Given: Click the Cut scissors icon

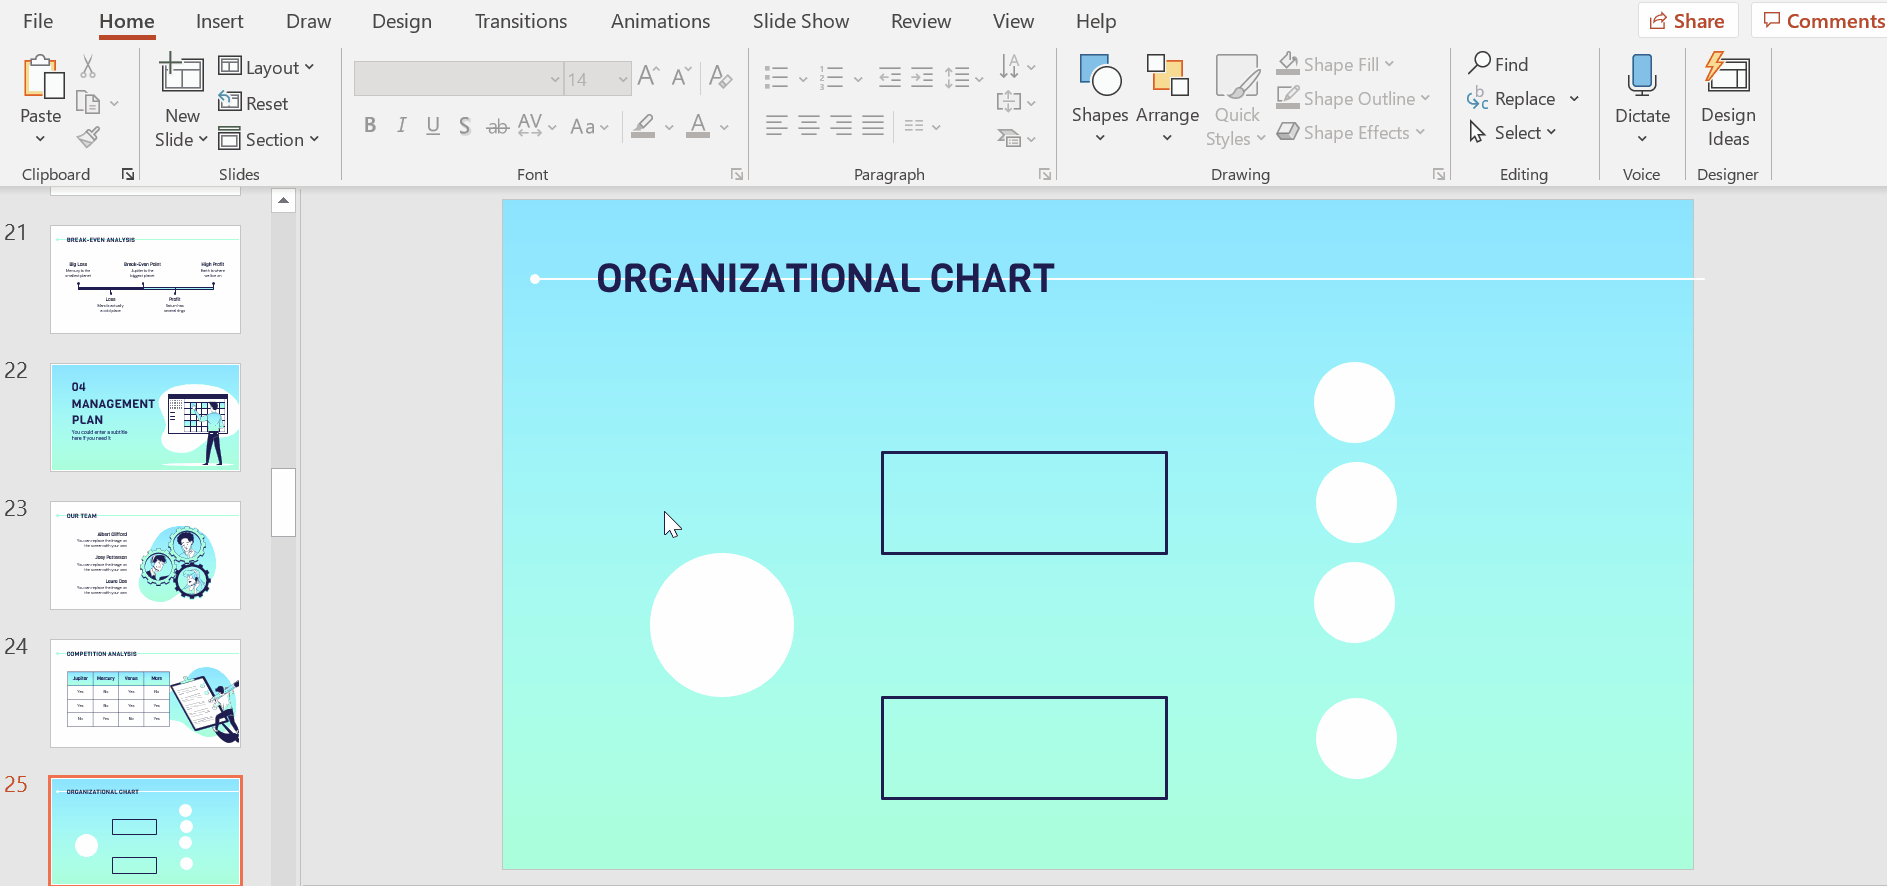Looking at the screenshot, I should [x=88, y=67].
